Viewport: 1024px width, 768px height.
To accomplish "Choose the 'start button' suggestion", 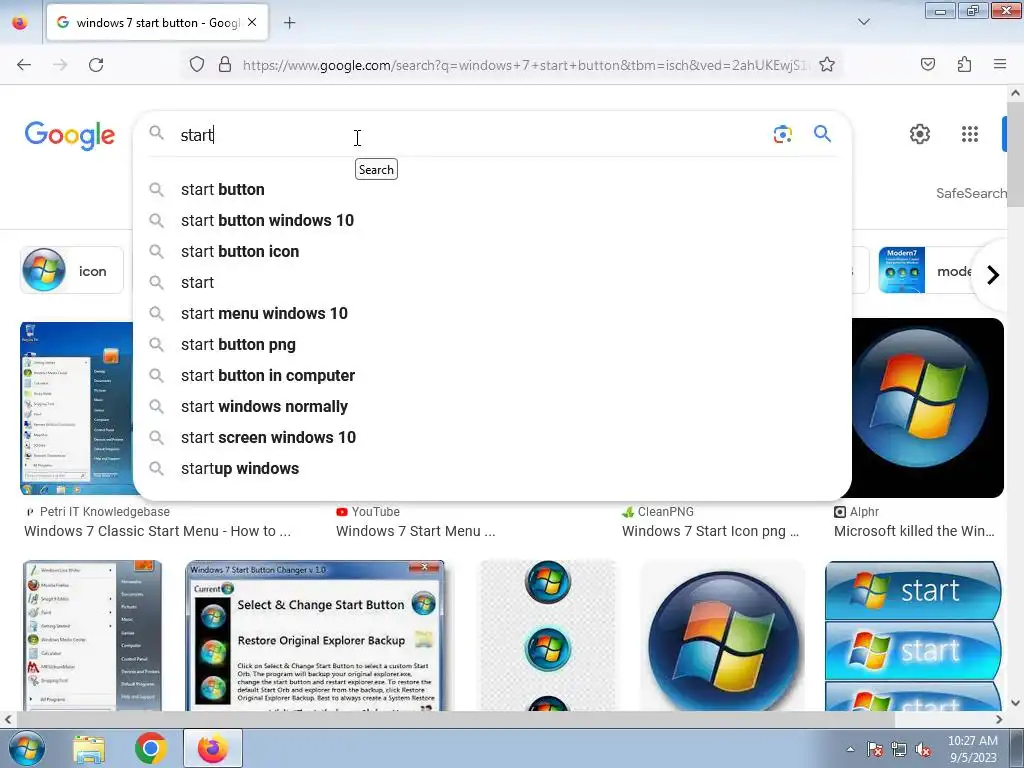I will coord(492,189).
